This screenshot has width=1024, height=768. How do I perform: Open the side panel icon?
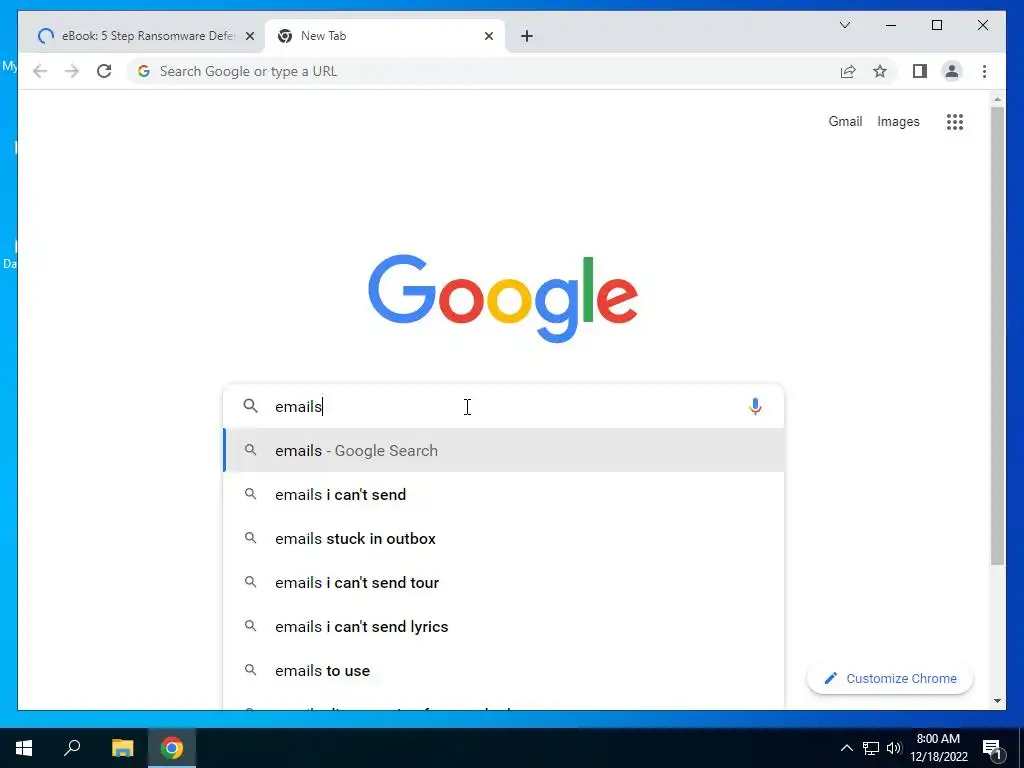[x=920, y=71]
